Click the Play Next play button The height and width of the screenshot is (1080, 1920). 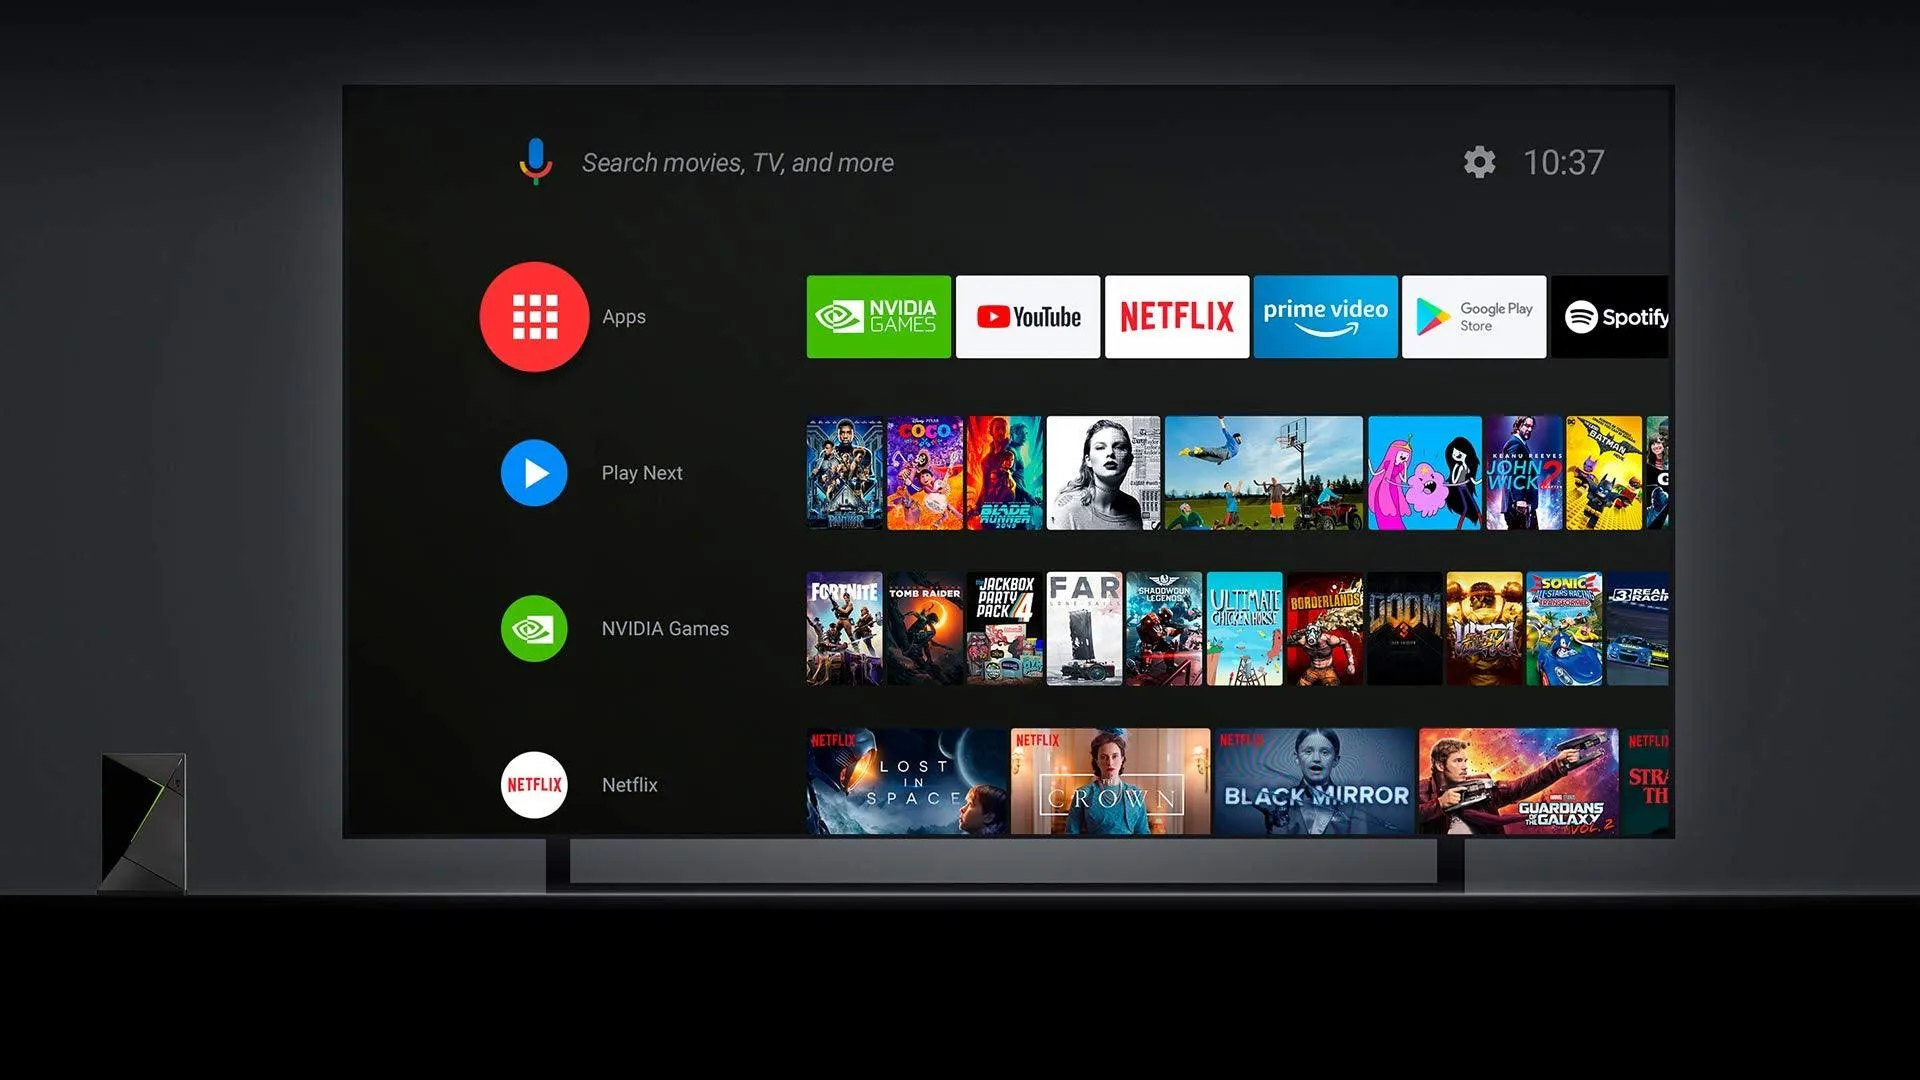click(x=534, y=472)
